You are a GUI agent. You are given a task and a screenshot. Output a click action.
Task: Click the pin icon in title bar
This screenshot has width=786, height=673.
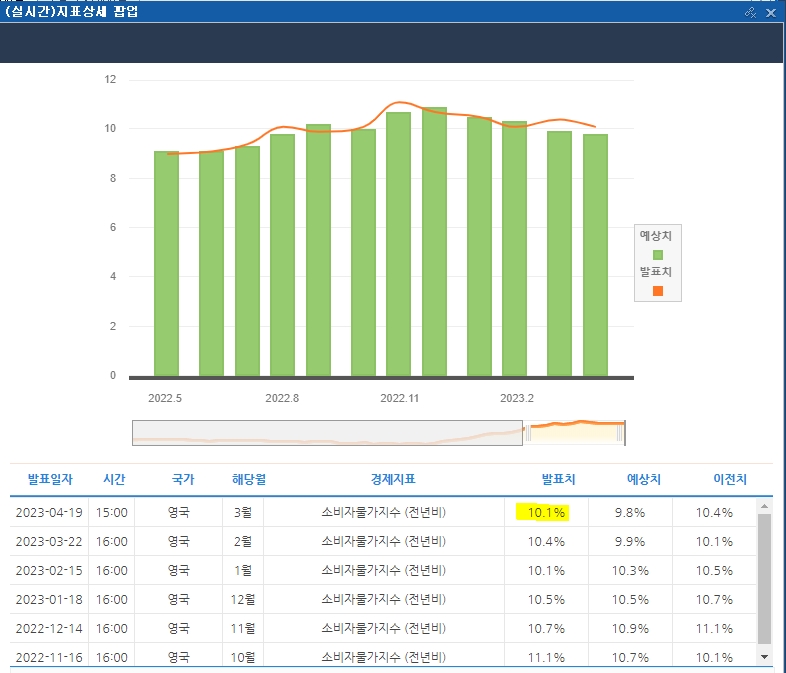pyautogui.click(x=750, y=13)
